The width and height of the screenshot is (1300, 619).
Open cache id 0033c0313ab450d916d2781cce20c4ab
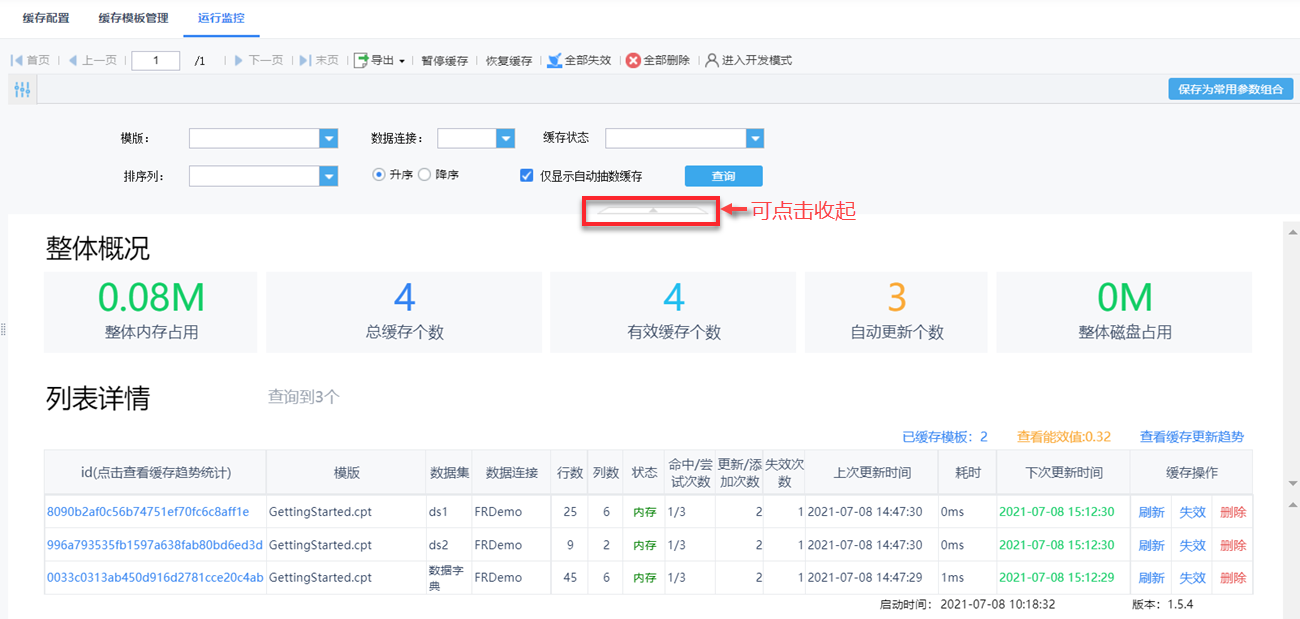tap(155, 578)
